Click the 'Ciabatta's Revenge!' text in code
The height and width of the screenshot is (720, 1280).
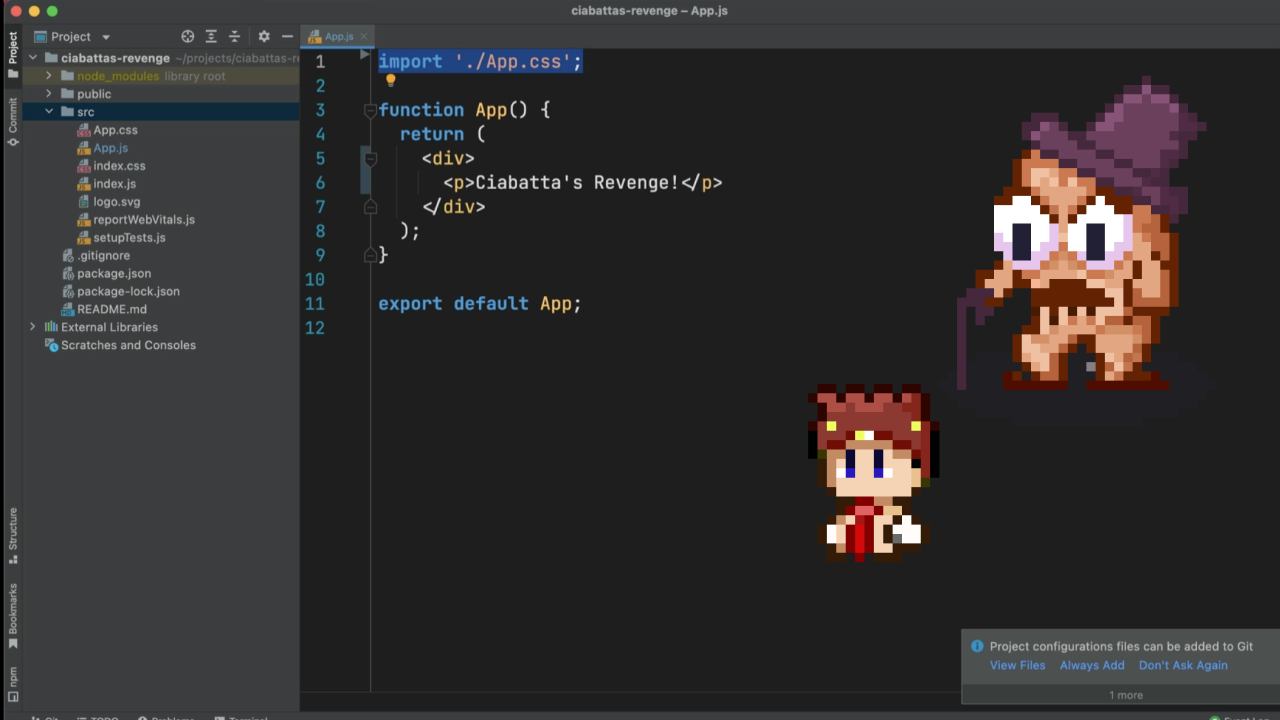tap(577, 182)
